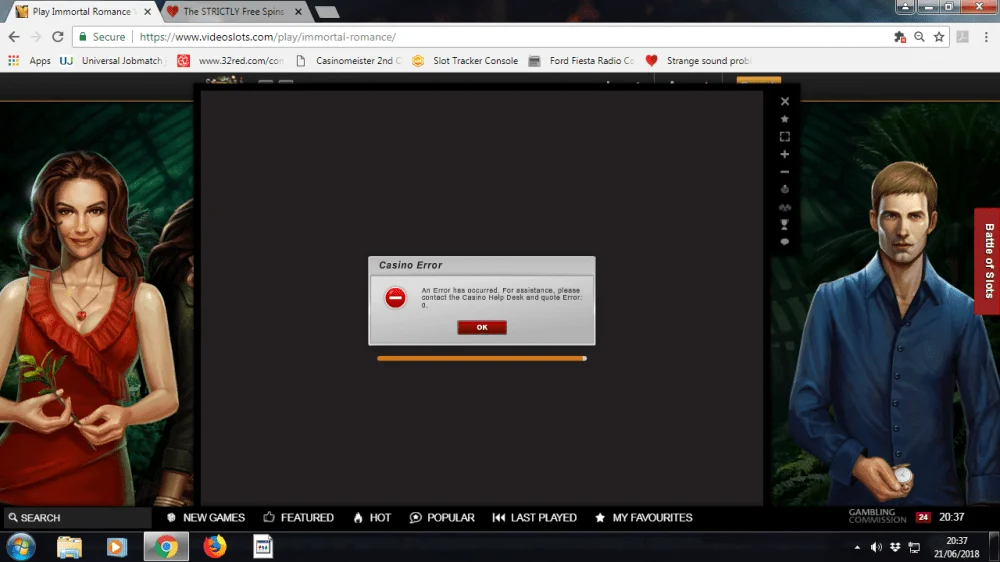Screen dimensions: 1000x562
Task: Open a new browser tab
Action: click(x=327, y=11)
